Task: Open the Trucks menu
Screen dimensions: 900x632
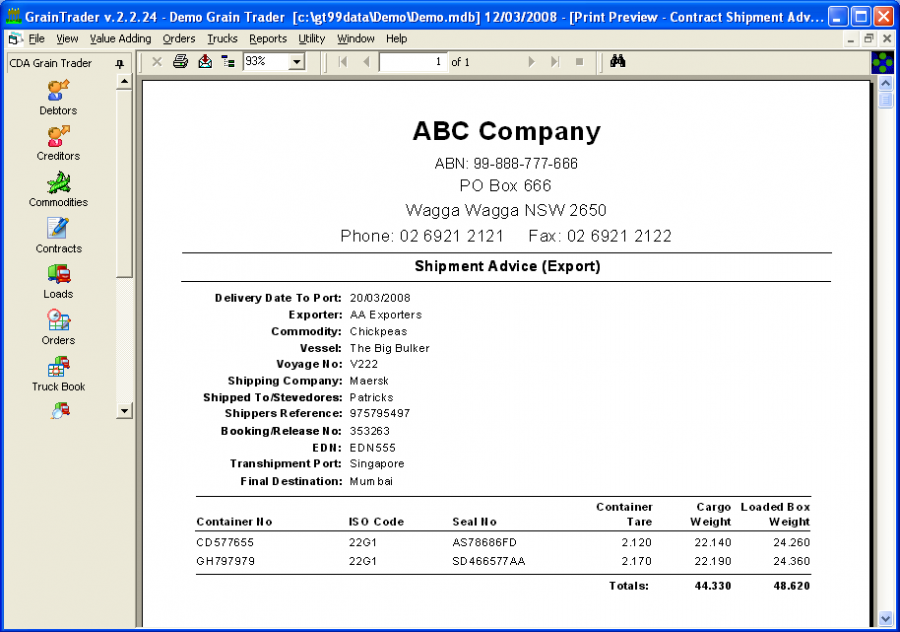Action: [222, 38]
